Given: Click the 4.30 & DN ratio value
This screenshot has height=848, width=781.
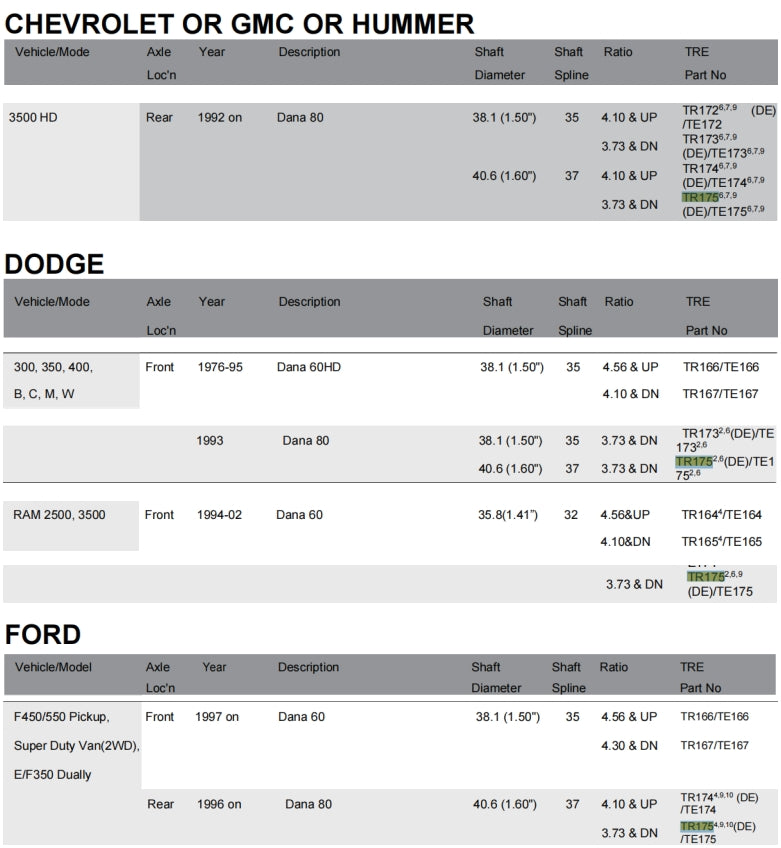Looking at the screenshot, I should pos(629,745).
